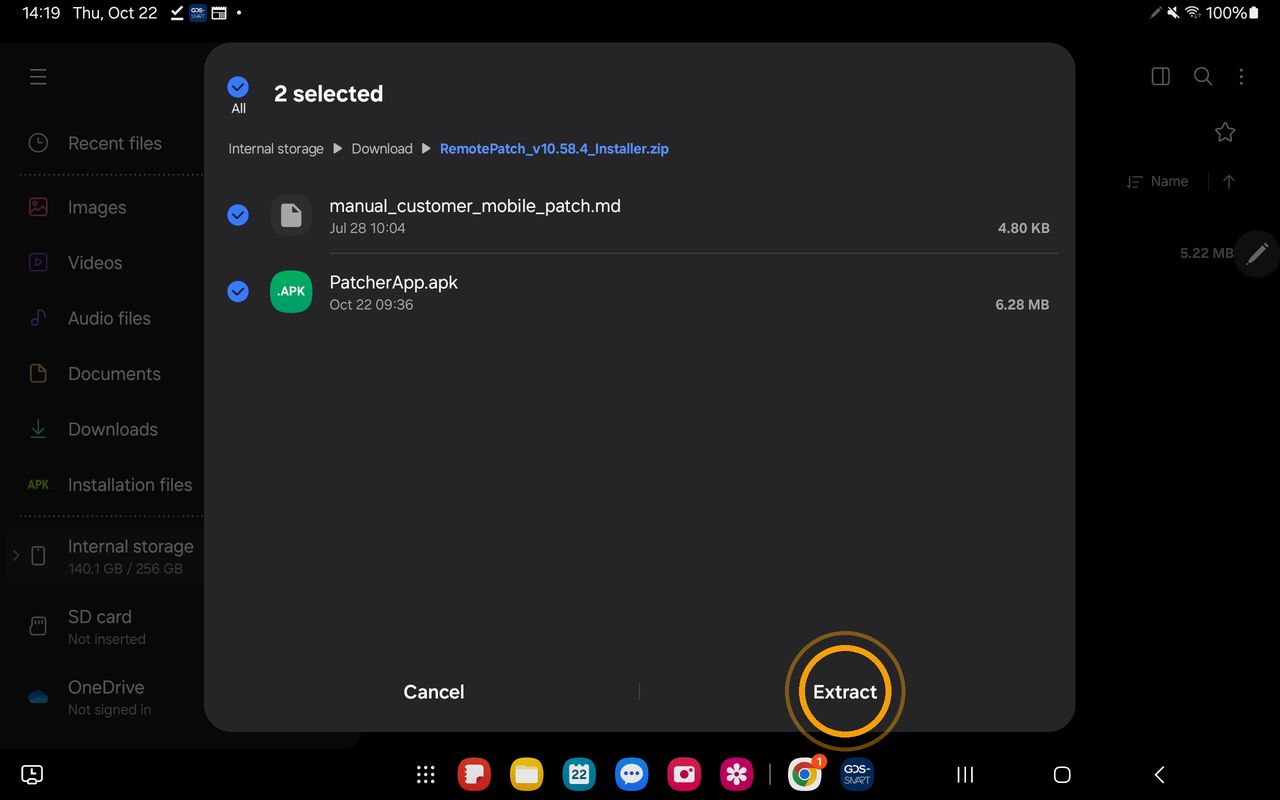1280x800 pixels.
Task: Go to Internal storage breadcrumb
Action: (x=276, y=149)
